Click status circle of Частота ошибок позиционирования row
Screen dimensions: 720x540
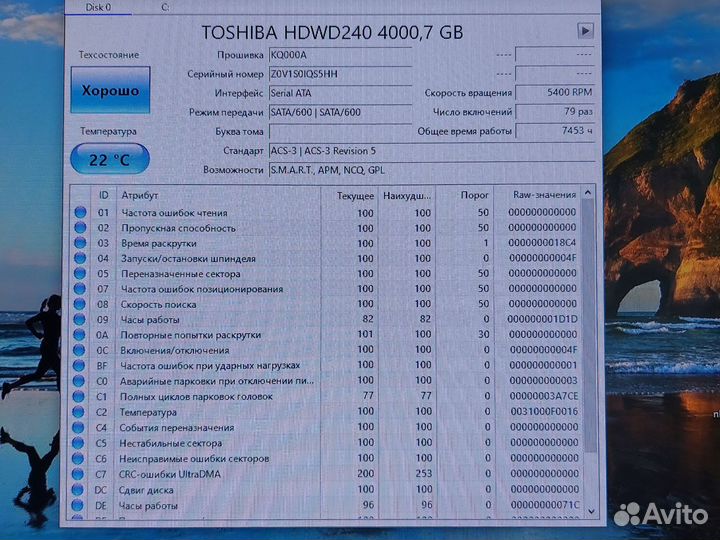point(80,288)
